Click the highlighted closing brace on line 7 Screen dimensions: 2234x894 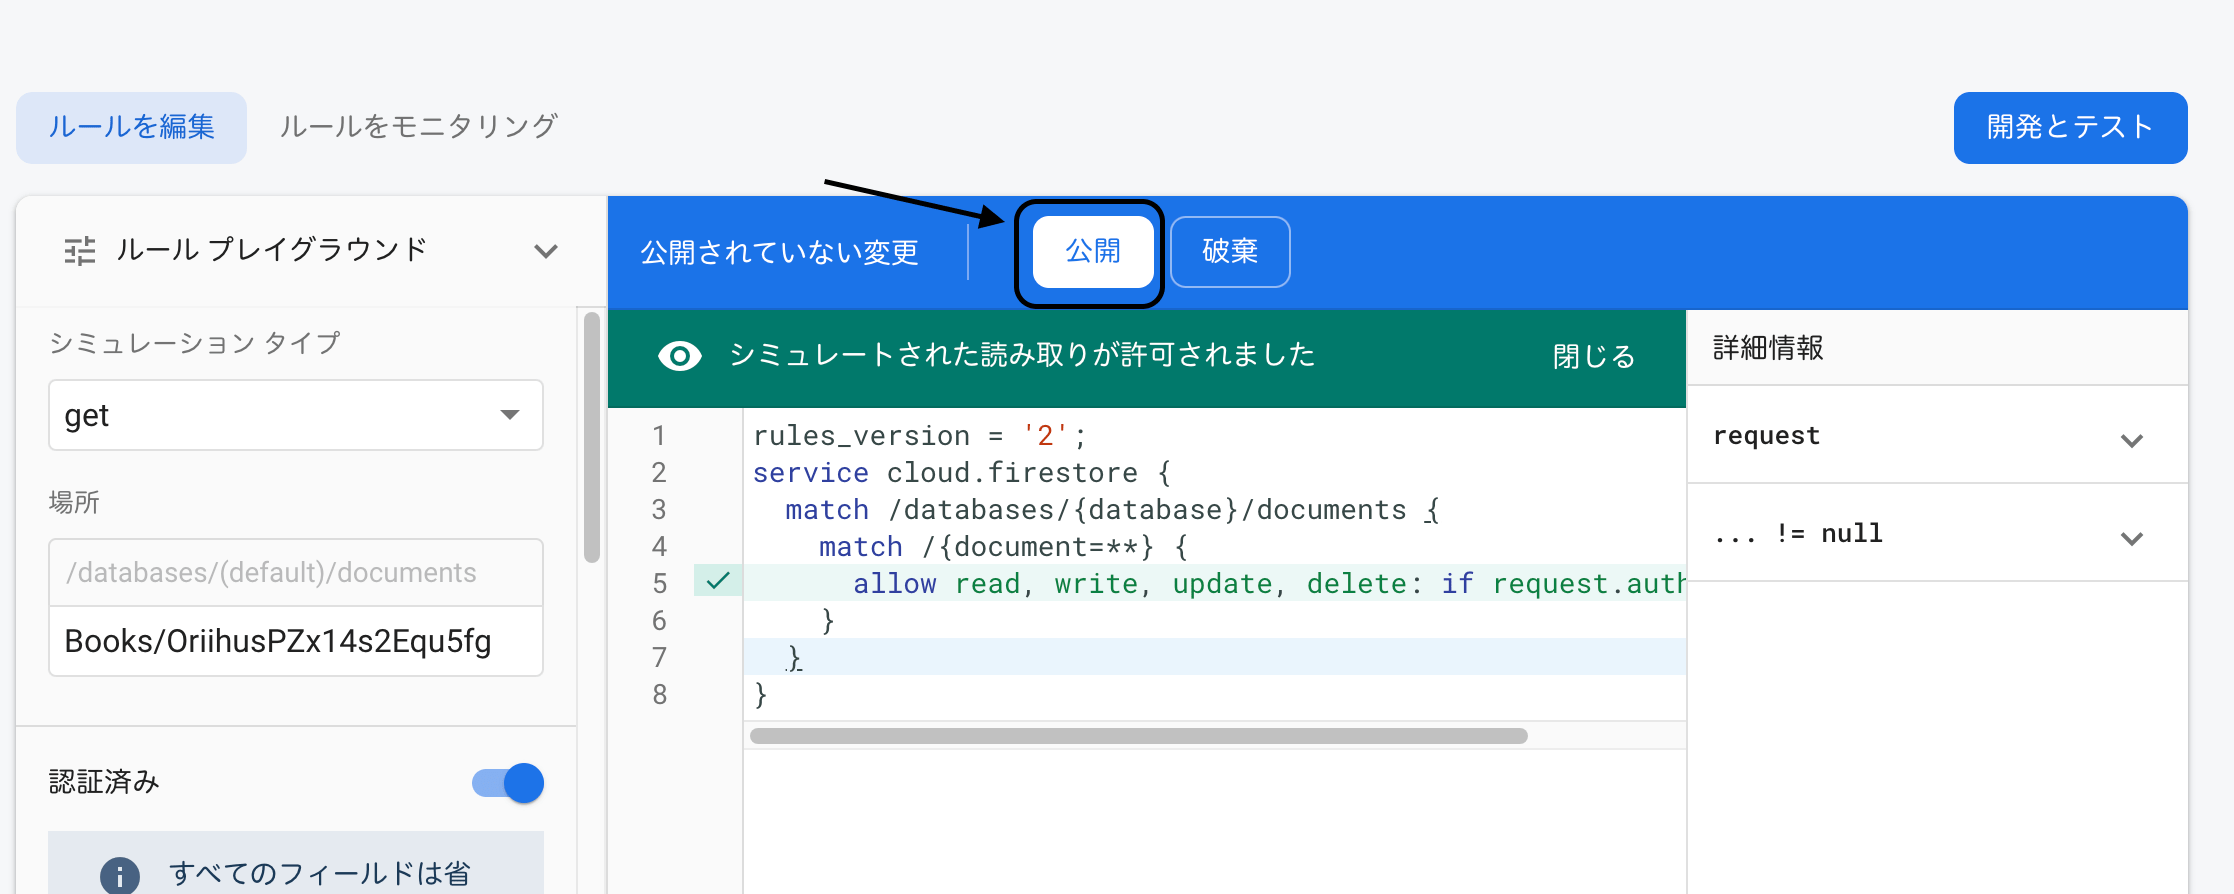coord(795,658)
